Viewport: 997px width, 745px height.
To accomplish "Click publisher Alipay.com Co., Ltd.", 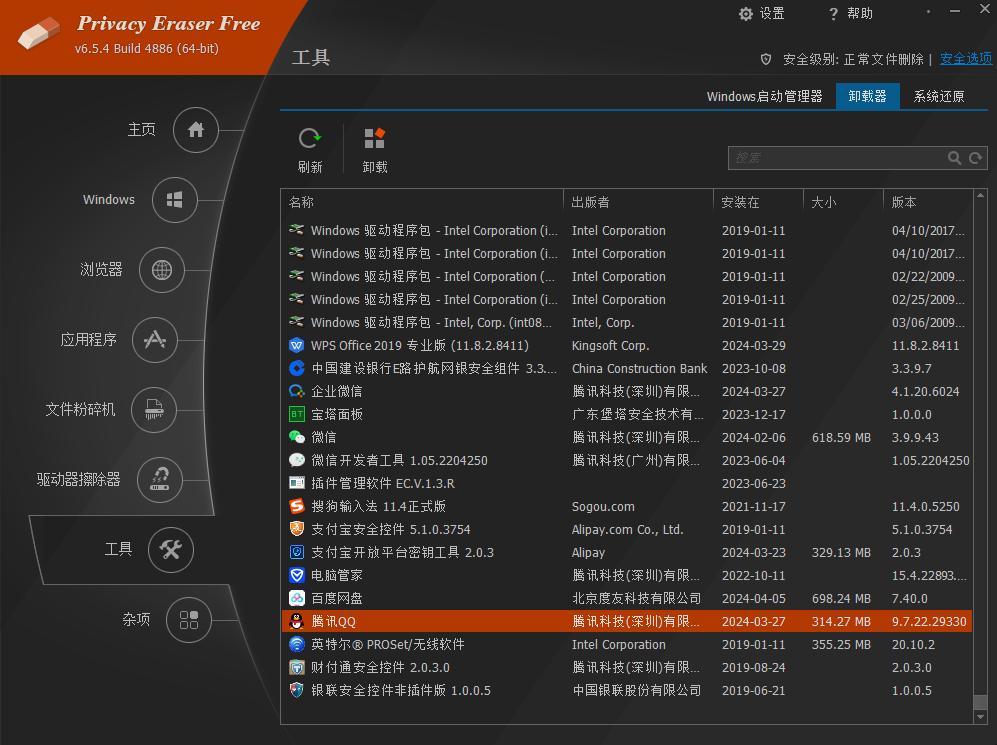I will coord(627,530).
